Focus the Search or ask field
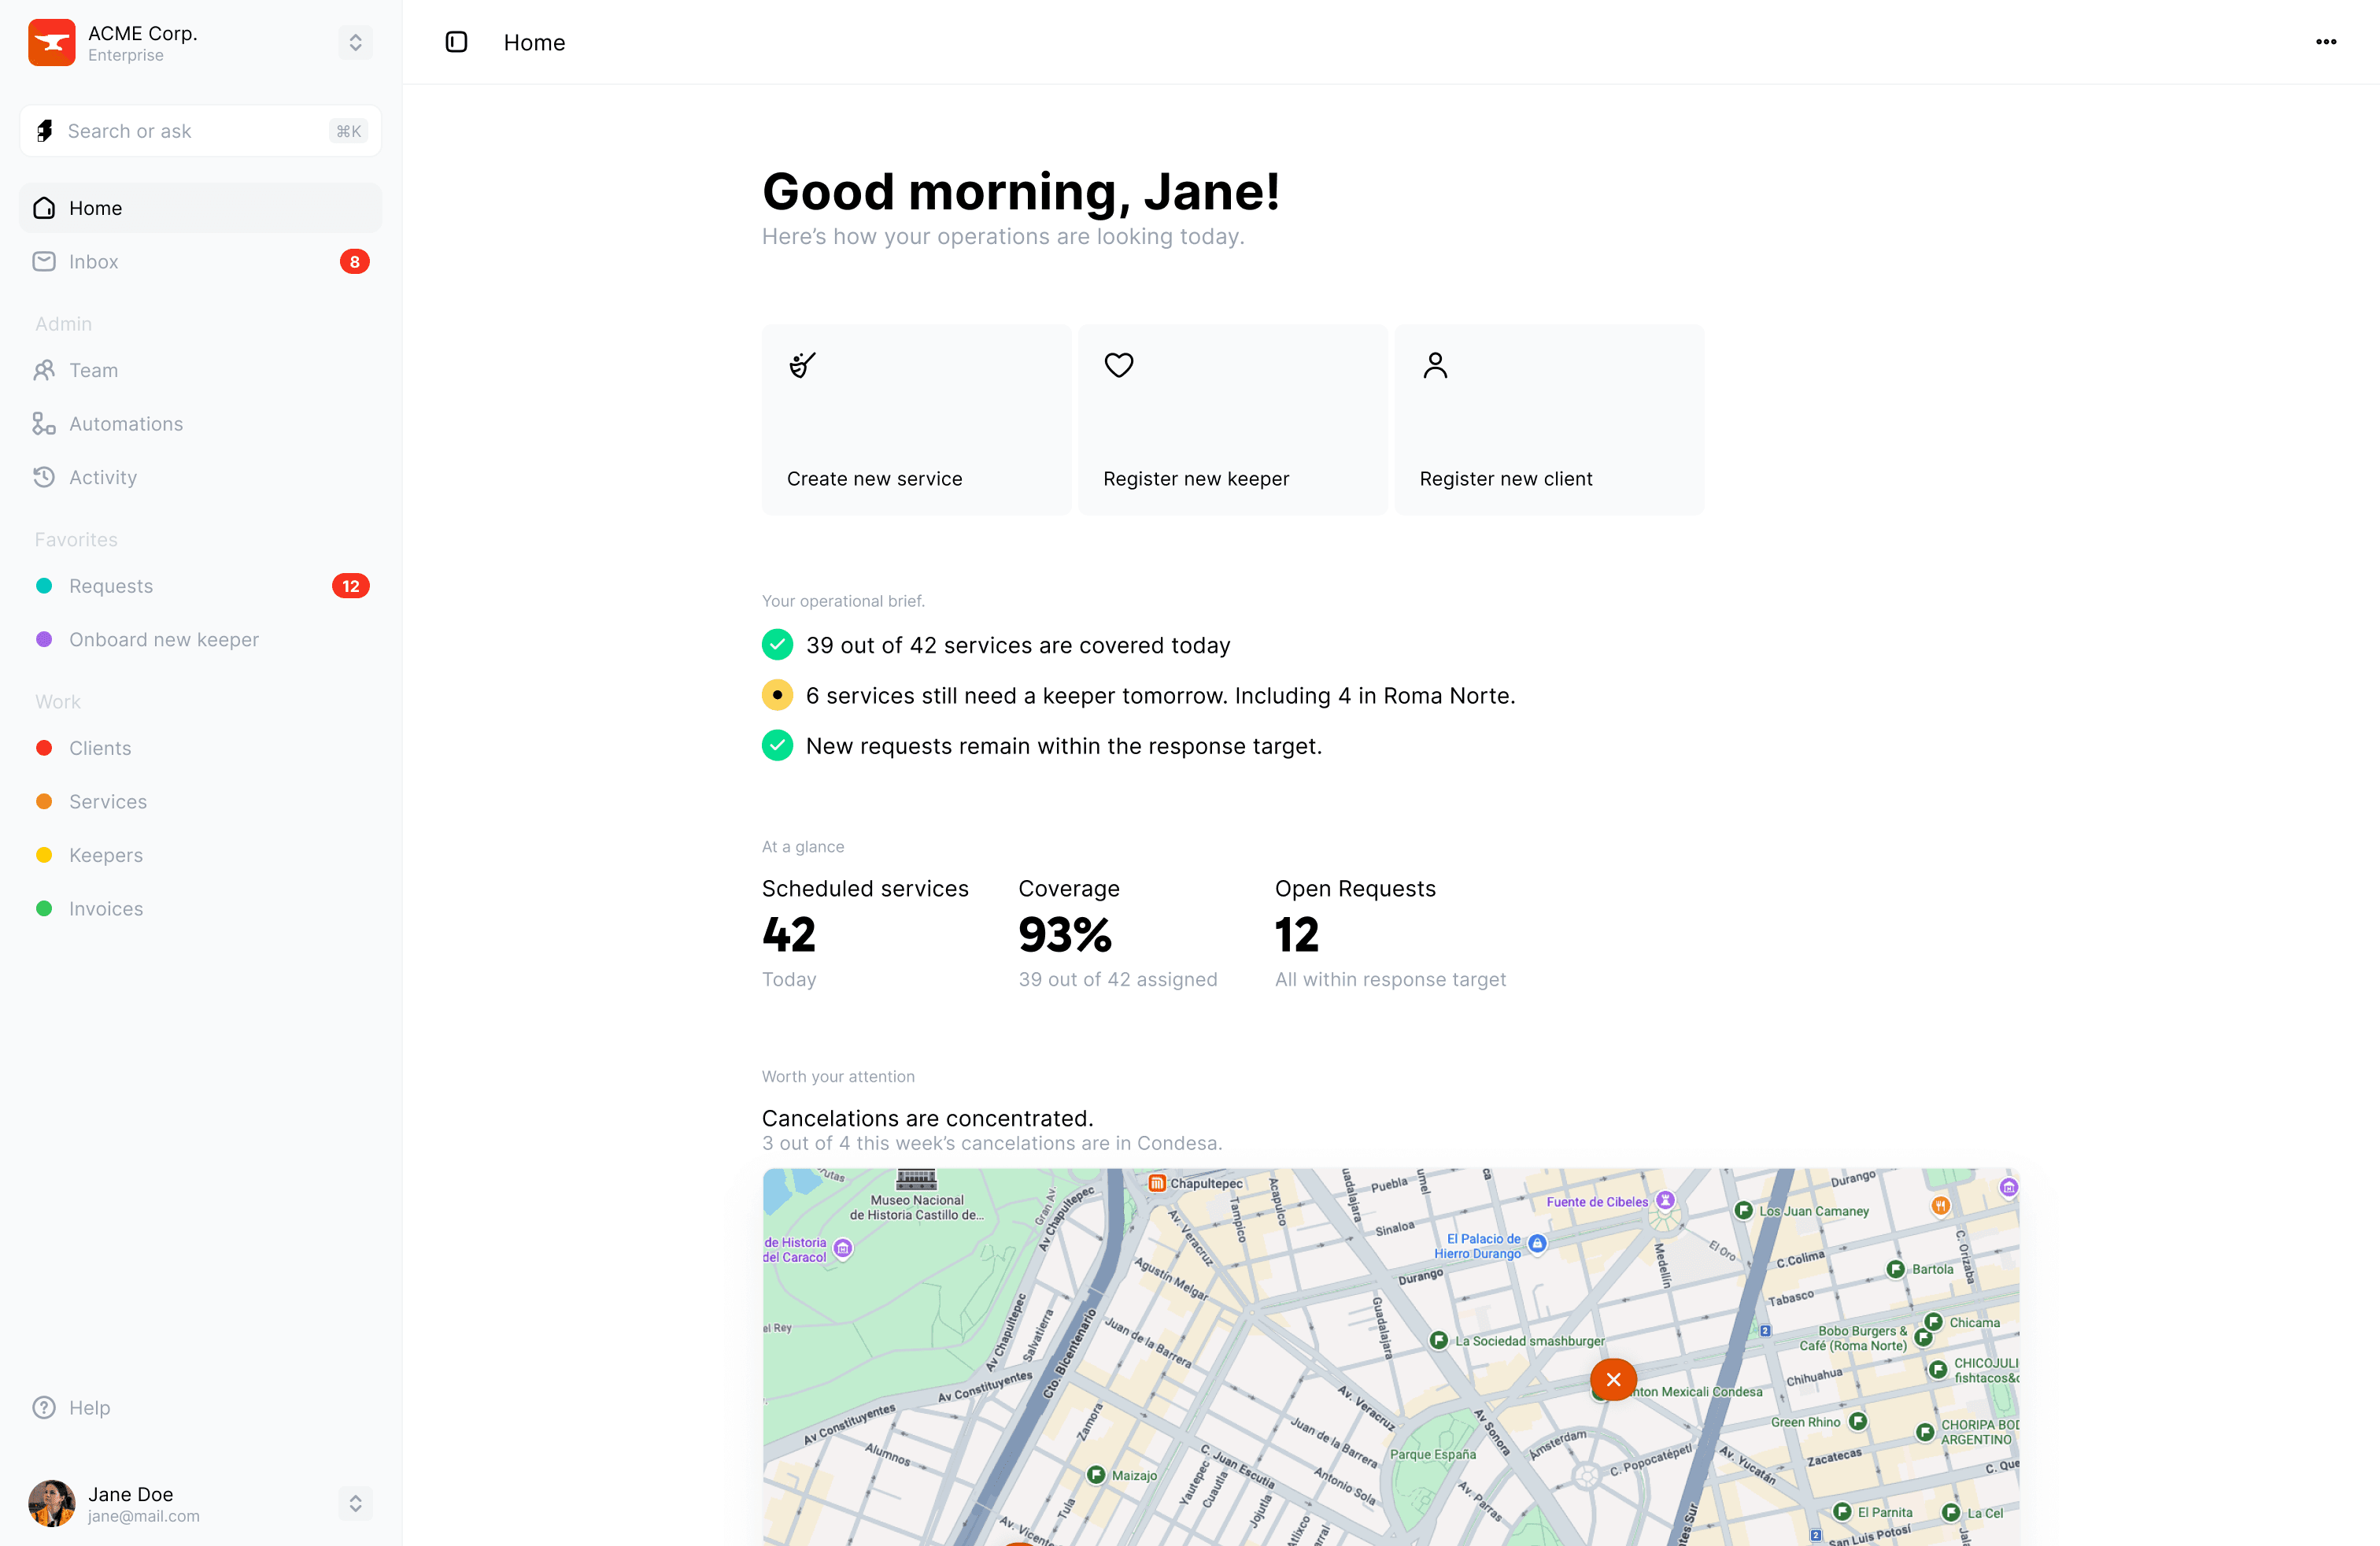 [x=200, y=131]
